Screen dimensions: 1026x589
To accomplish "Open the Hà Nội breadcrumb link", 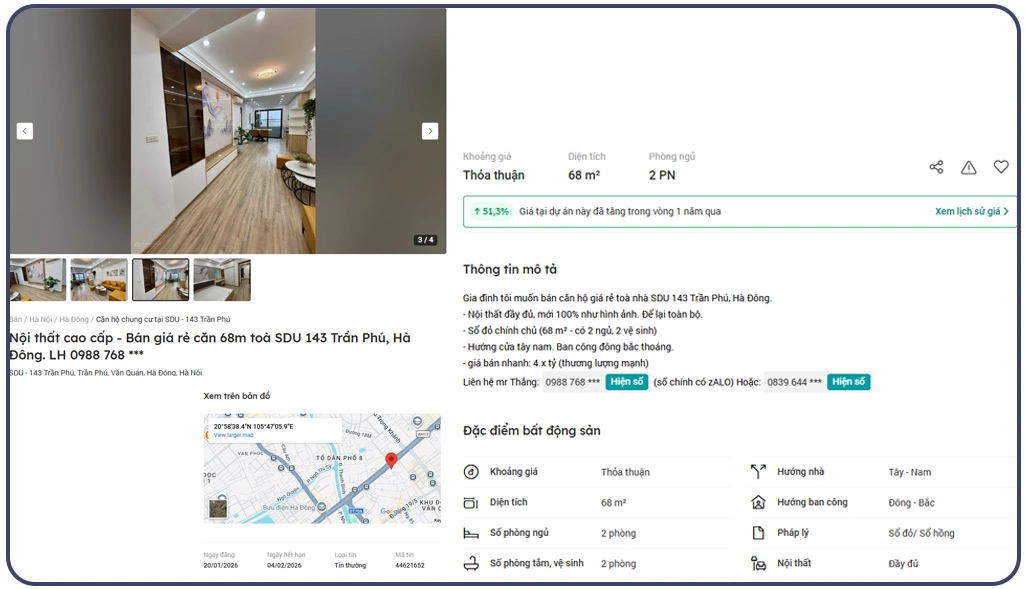I will coord(40,320).
